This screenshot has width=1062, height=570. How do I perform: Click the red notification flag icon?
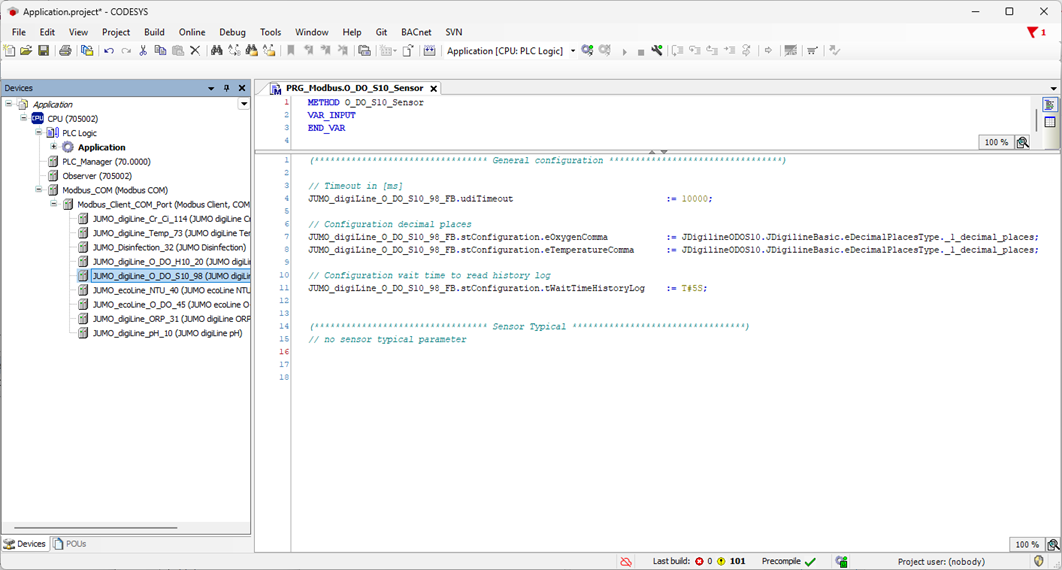click(1032, 32)
